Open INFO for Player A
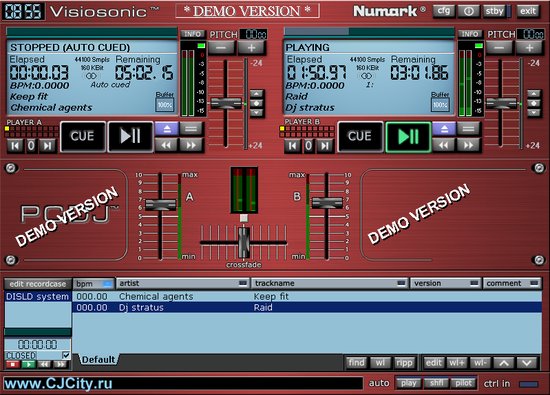This screenshot has width=550, height=395. click(x=192, y=34)
